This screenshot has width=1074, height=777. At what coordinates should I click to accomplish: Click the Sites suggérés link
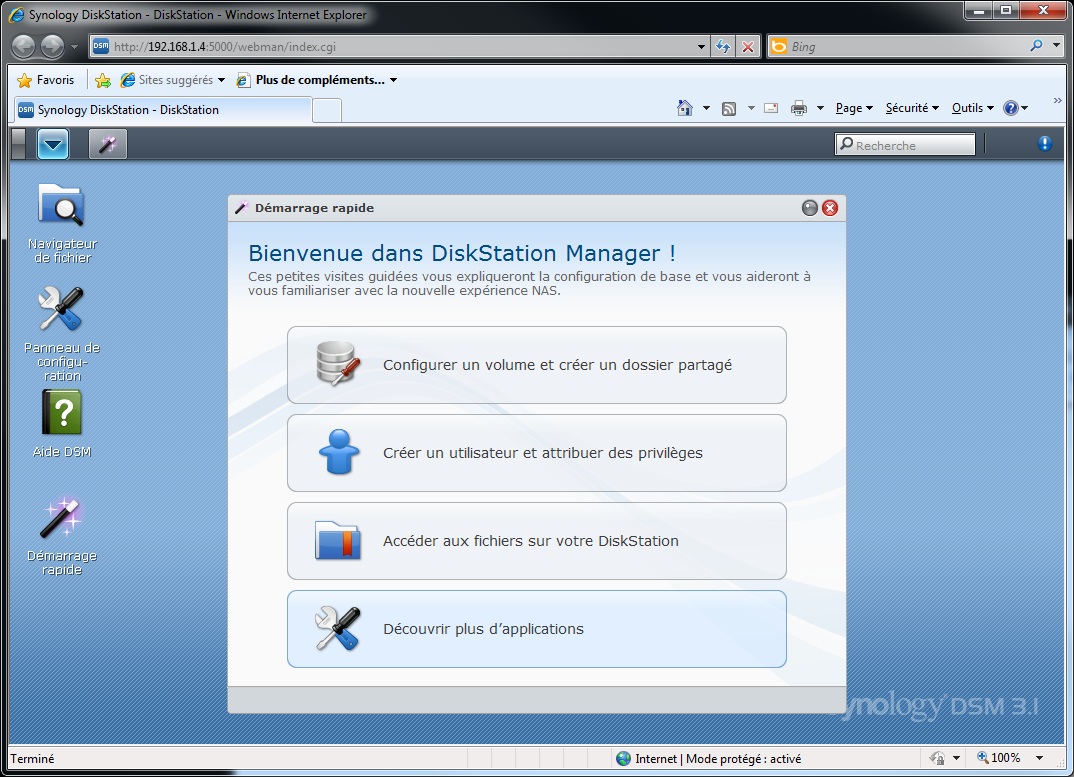[167, 80]
